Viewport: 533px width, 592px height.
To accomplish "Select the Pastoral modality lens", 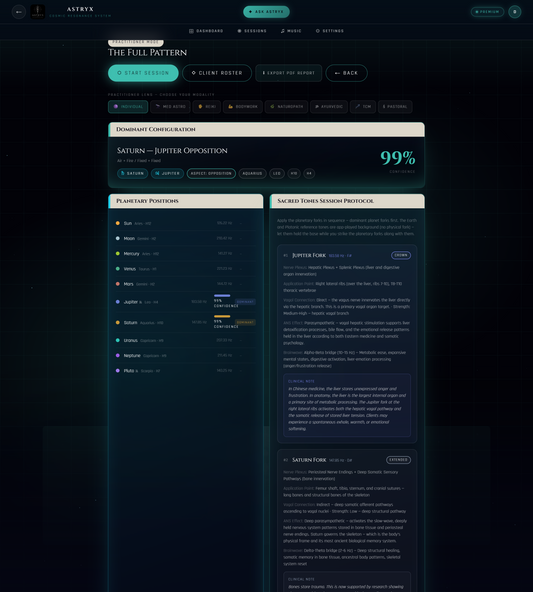I will (x=395, y=107).
